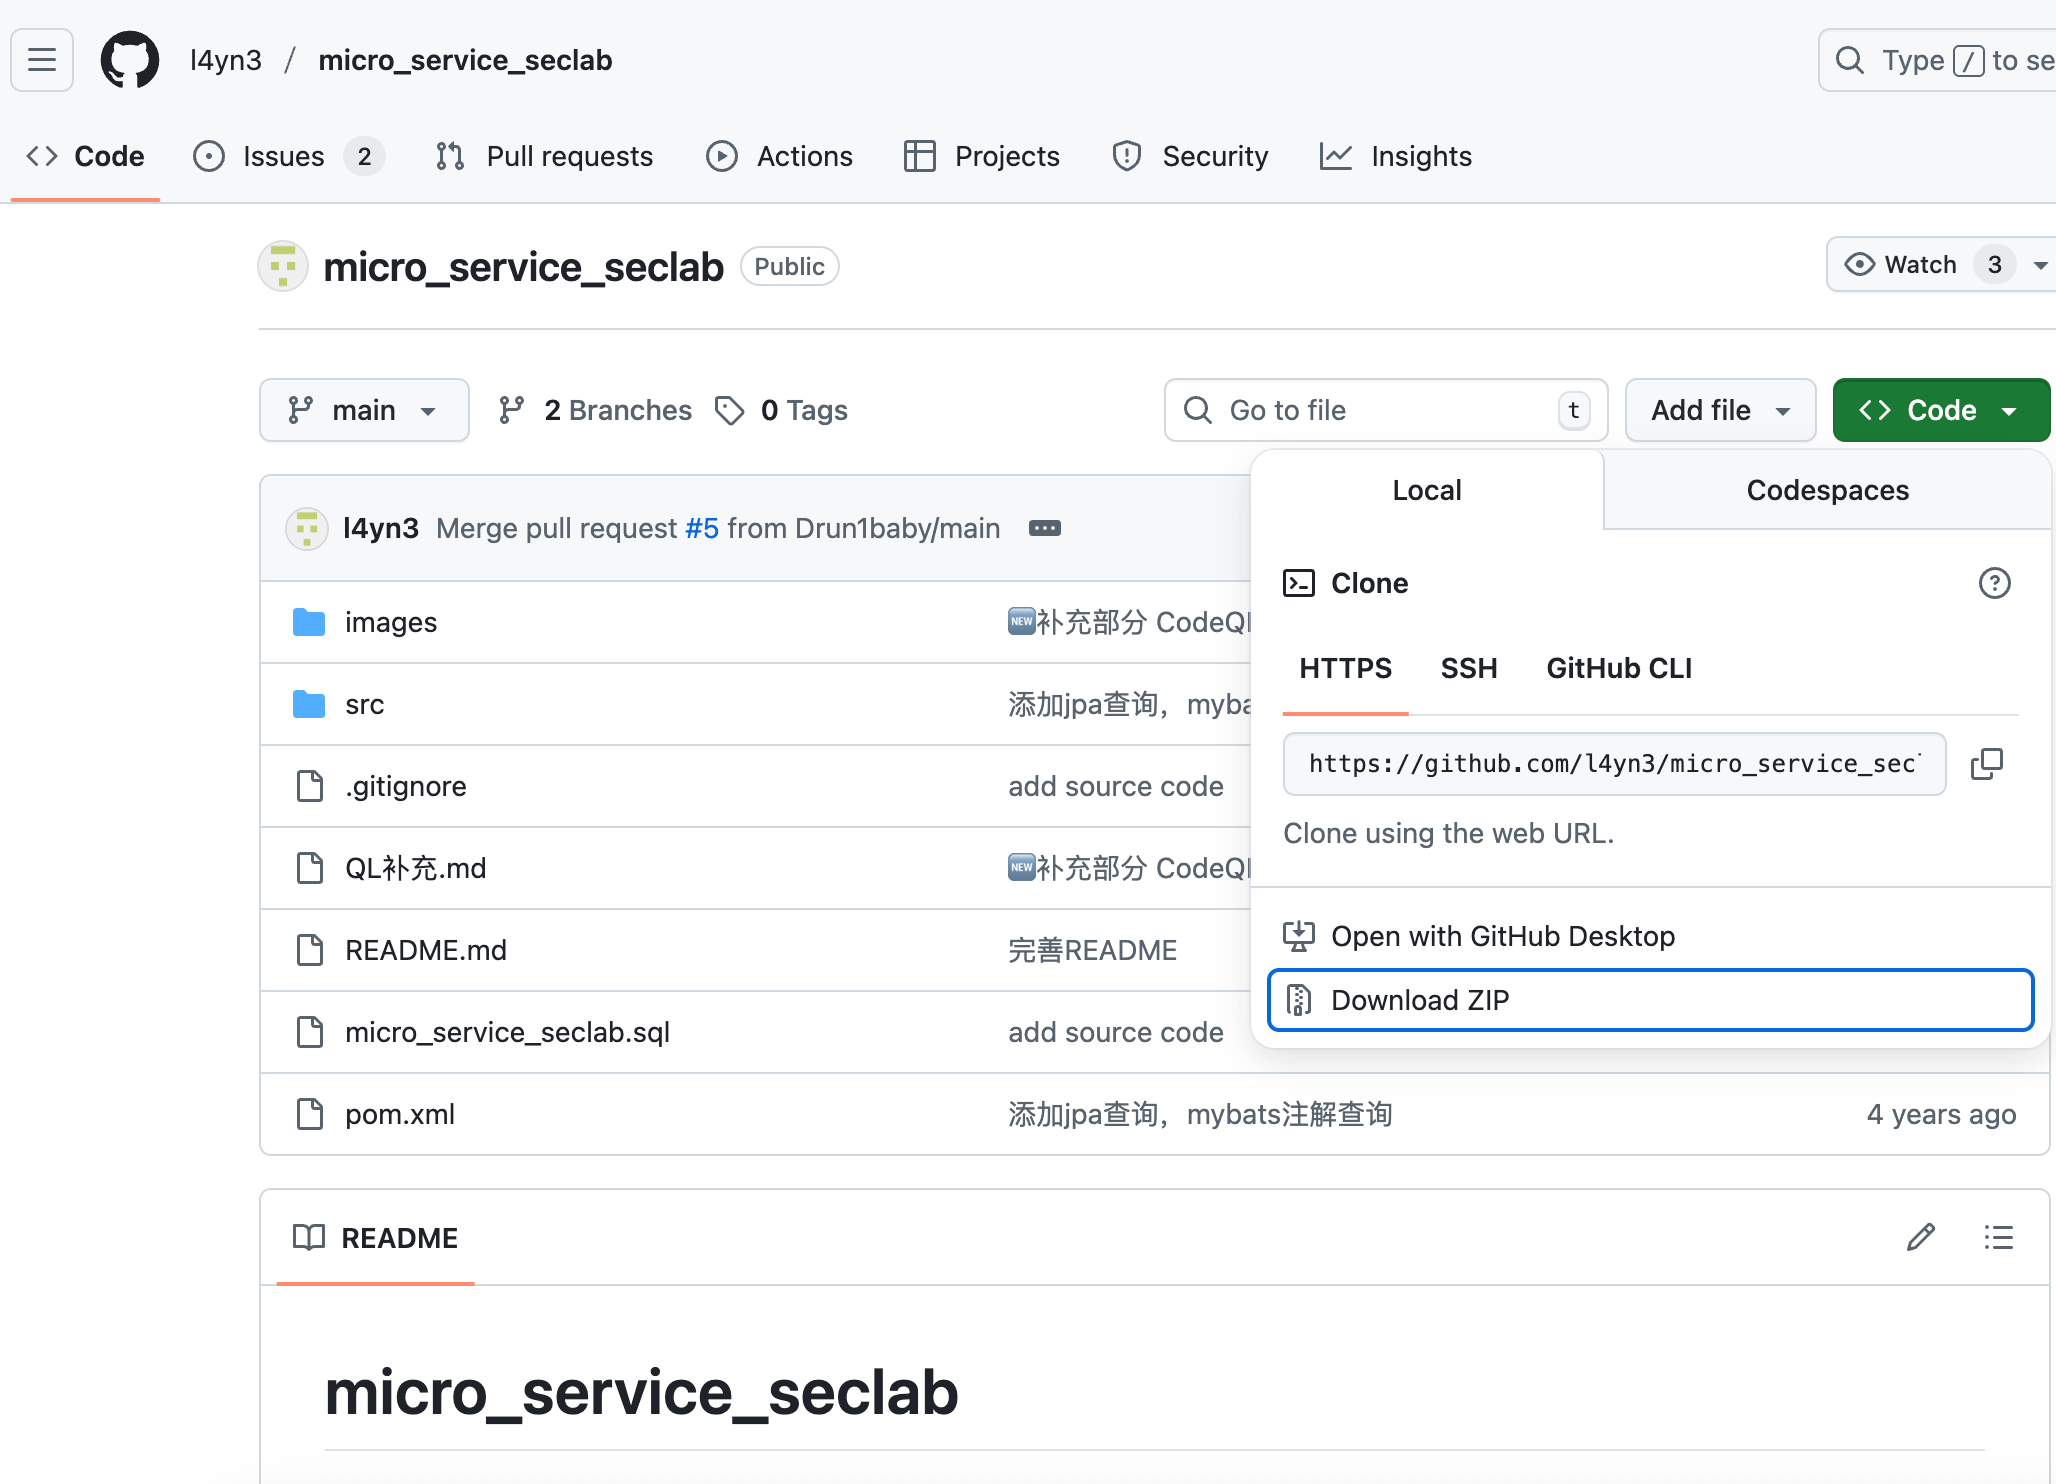Click the '4 years ago' timestamp for pom.xml

point(1941,1114)
